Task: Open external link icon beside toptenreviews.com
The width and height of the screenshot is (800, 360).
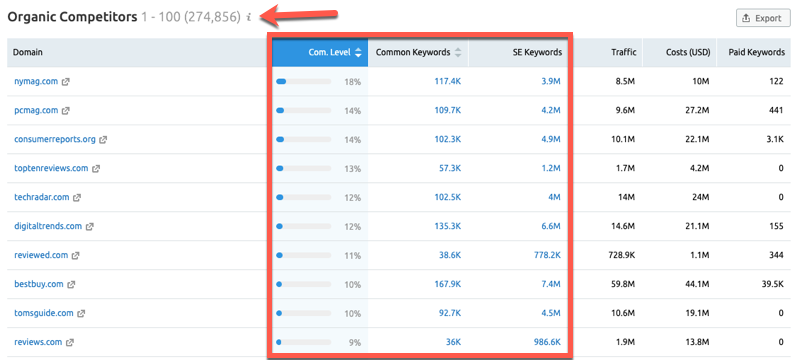Action: click(x=96, y=169)
